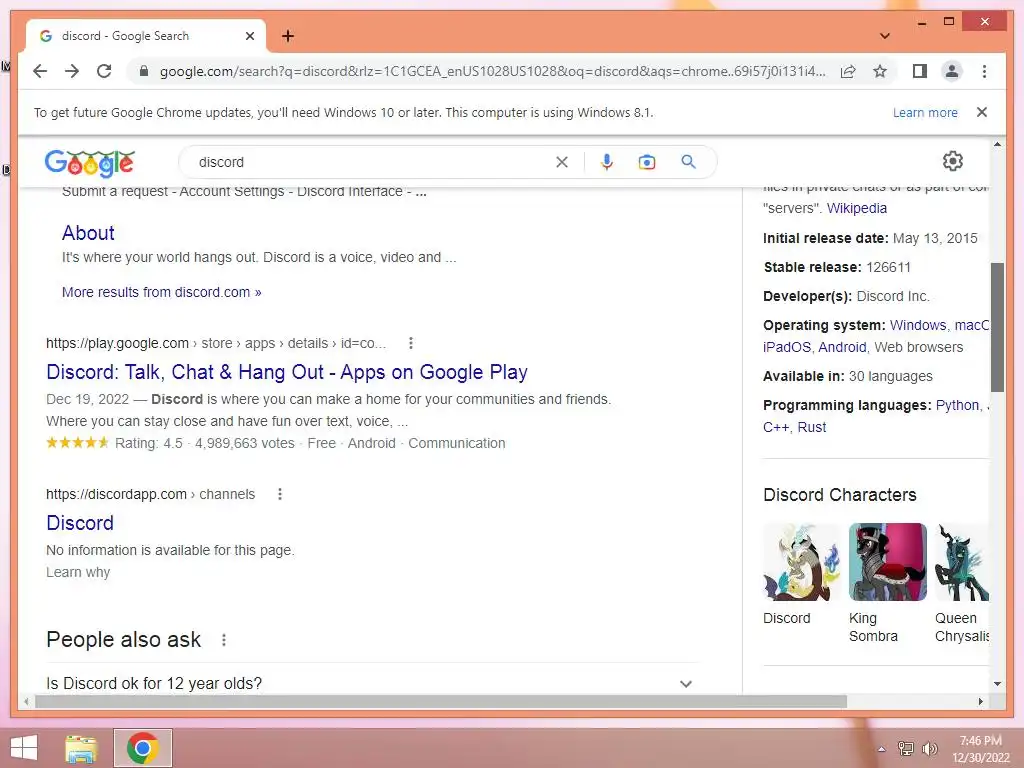Viewport: 1024px width, 768px height.
Task: Select the Queen Chrysalis character thumbnail
Action: click(962, 562)
